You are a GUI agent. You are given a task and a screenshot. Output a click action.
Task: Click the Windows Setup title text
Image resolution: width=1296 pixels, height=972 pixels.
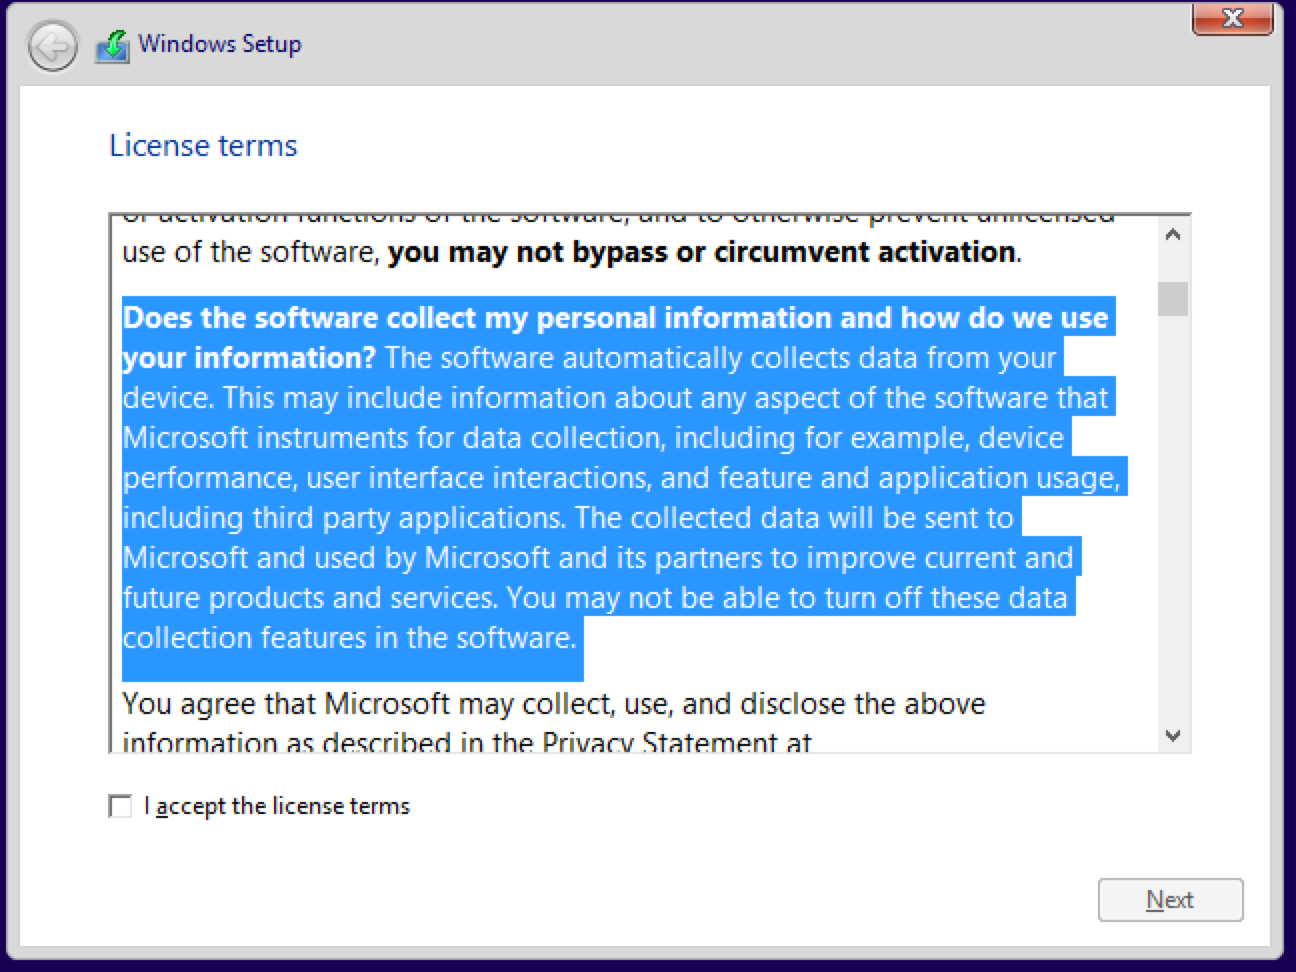tap(220, 44)
